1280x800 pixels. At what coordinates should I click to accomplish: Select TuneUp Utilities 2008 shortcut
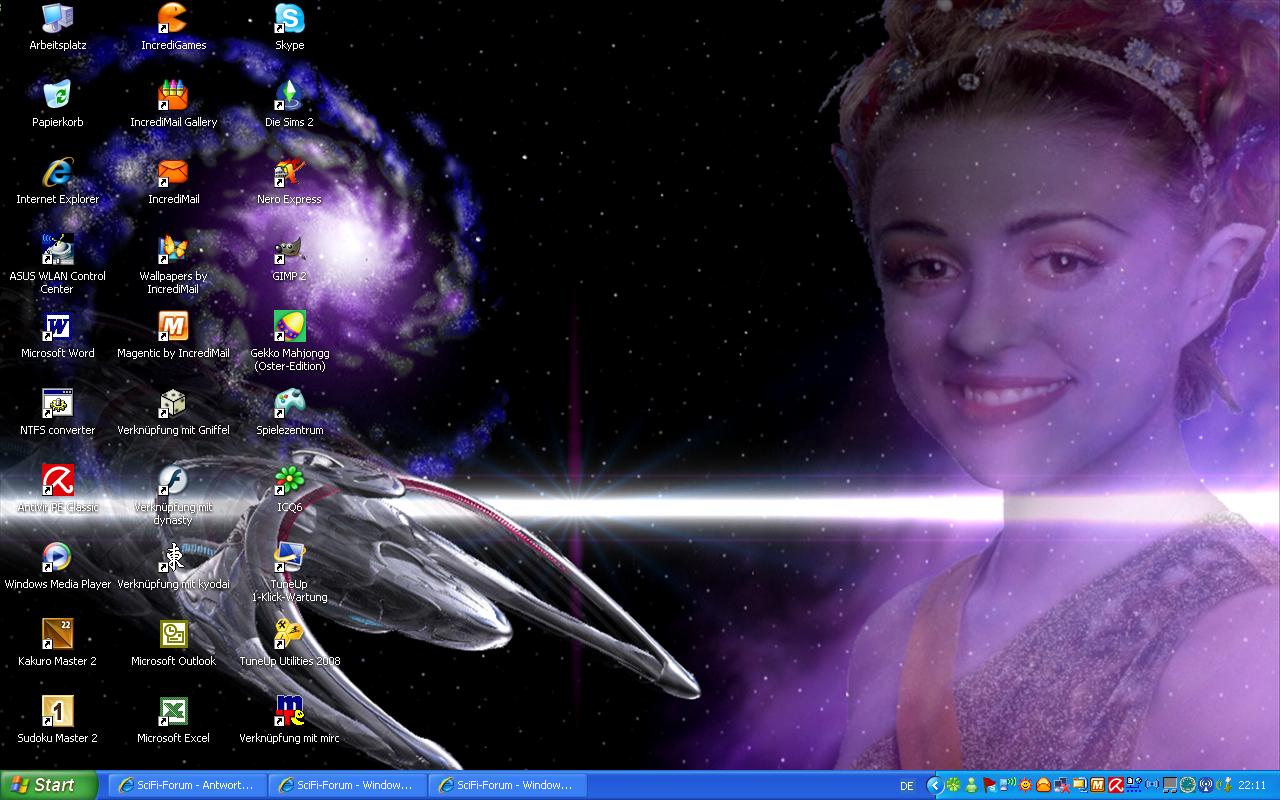289,636
